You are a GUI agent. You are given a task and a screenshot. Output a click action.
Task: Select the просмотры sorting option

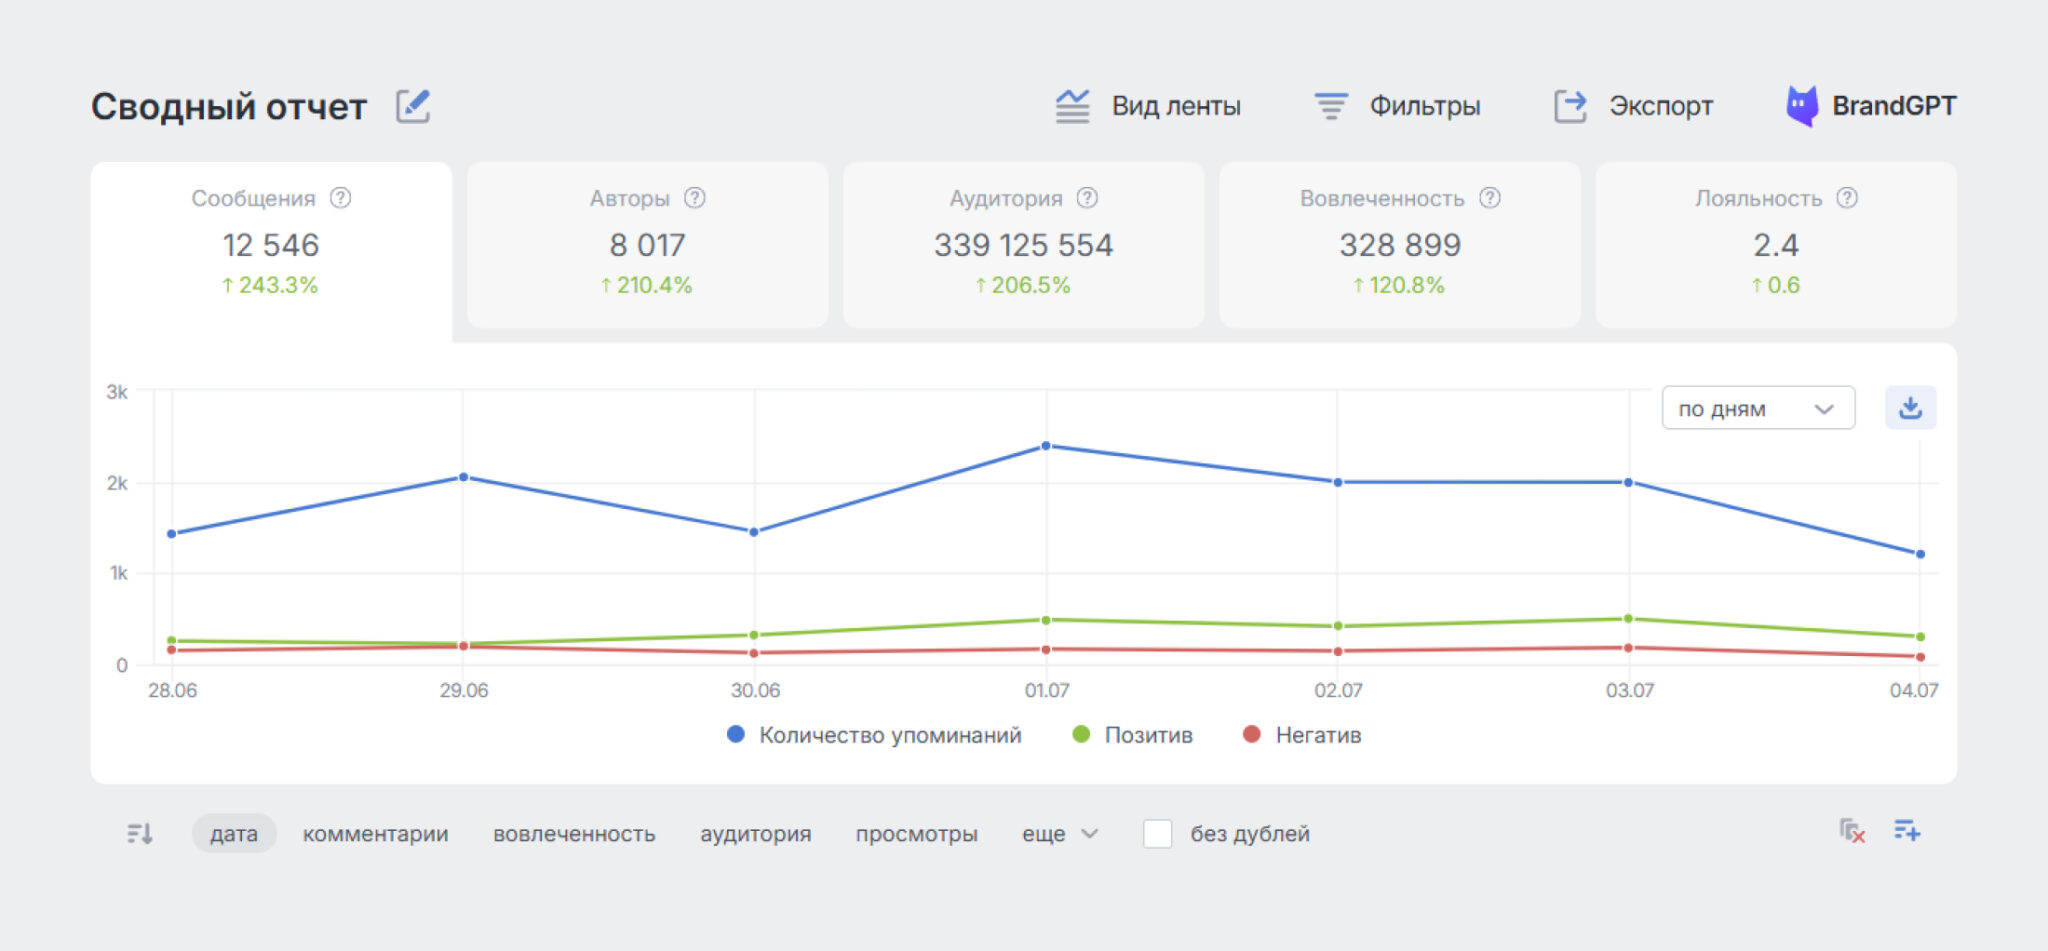(917, 833)
